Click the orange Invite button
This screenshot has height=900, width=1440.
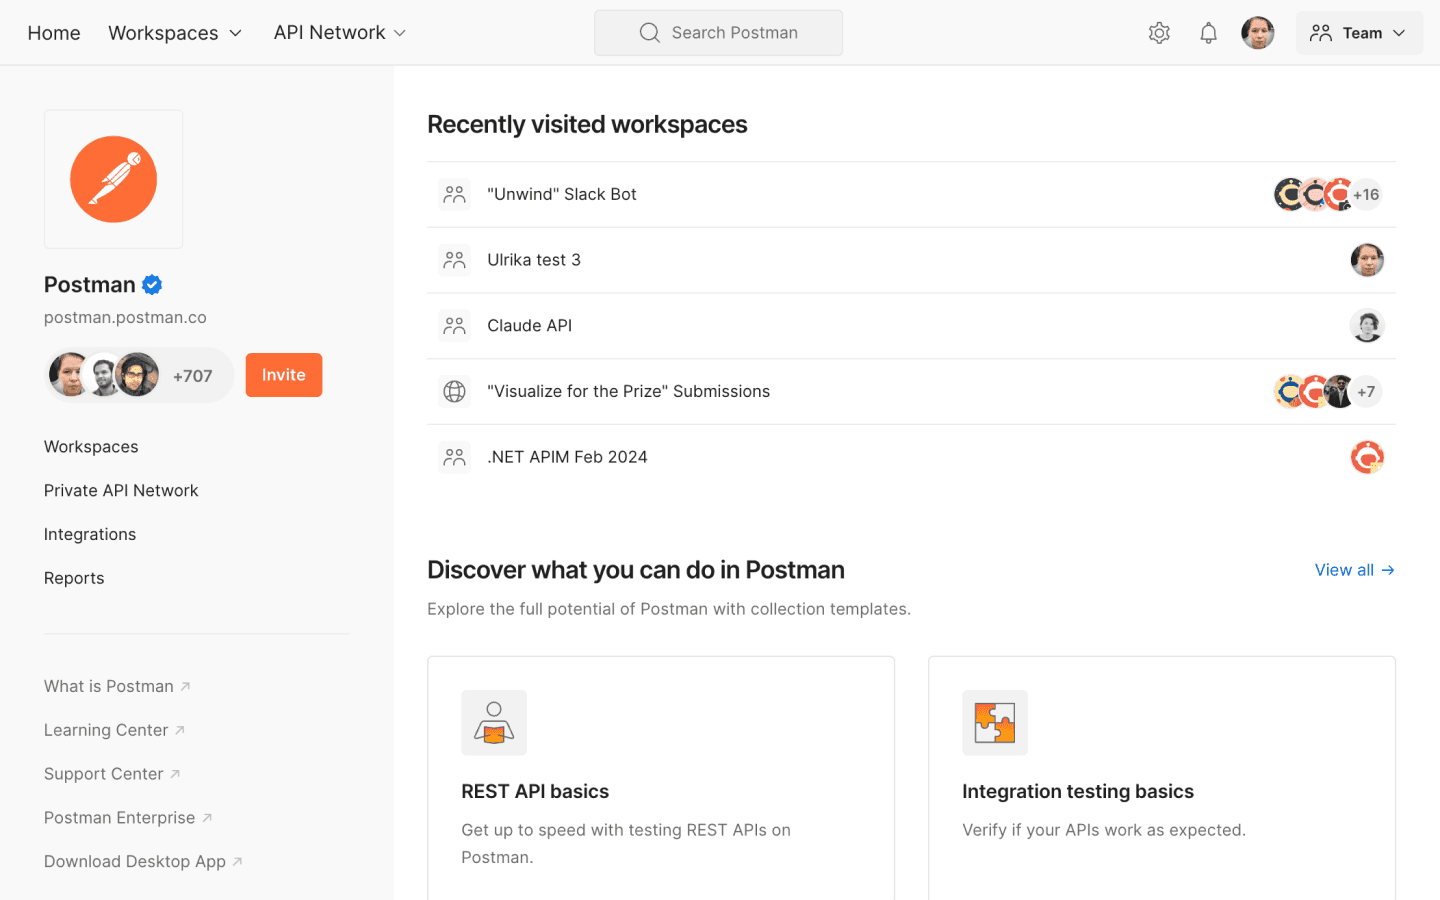(284, 375)
